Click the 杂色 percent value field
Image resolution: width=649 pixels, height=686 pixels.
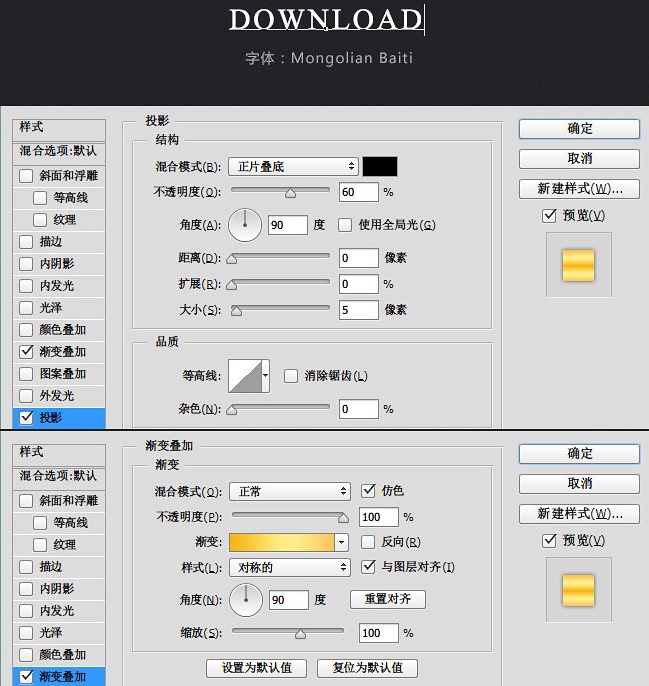pyautogui.click(x=358, y=409)
